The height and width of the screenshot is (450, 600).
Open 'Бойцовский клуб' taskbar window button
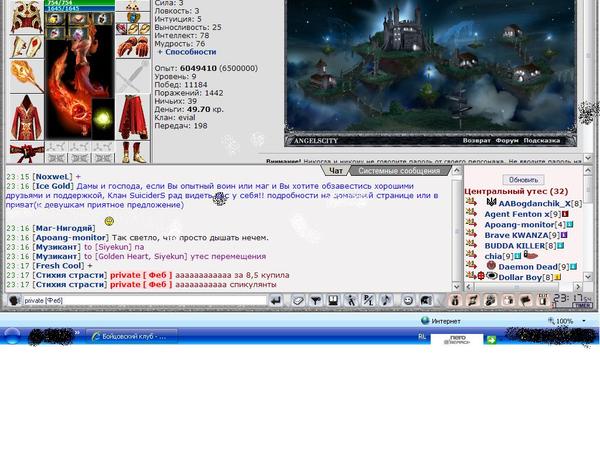coord(132,336)
